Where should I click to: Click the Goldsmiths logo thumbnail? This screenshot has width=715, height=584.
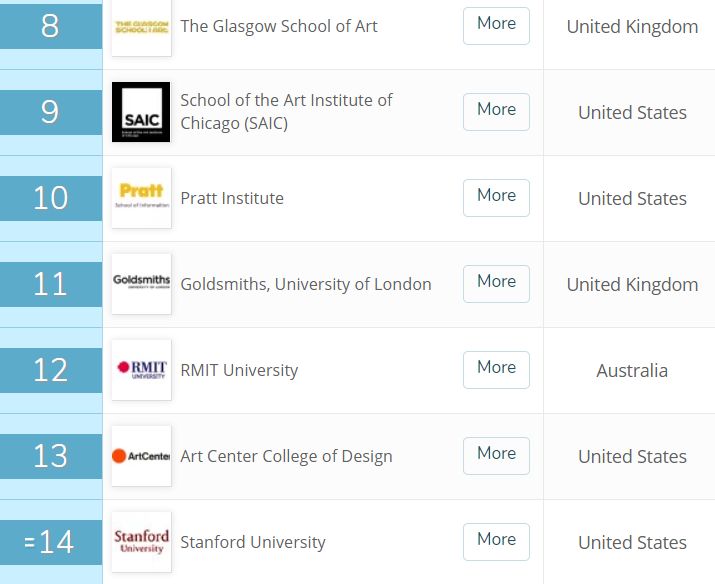pyautogui.click(x=141, y=284)
